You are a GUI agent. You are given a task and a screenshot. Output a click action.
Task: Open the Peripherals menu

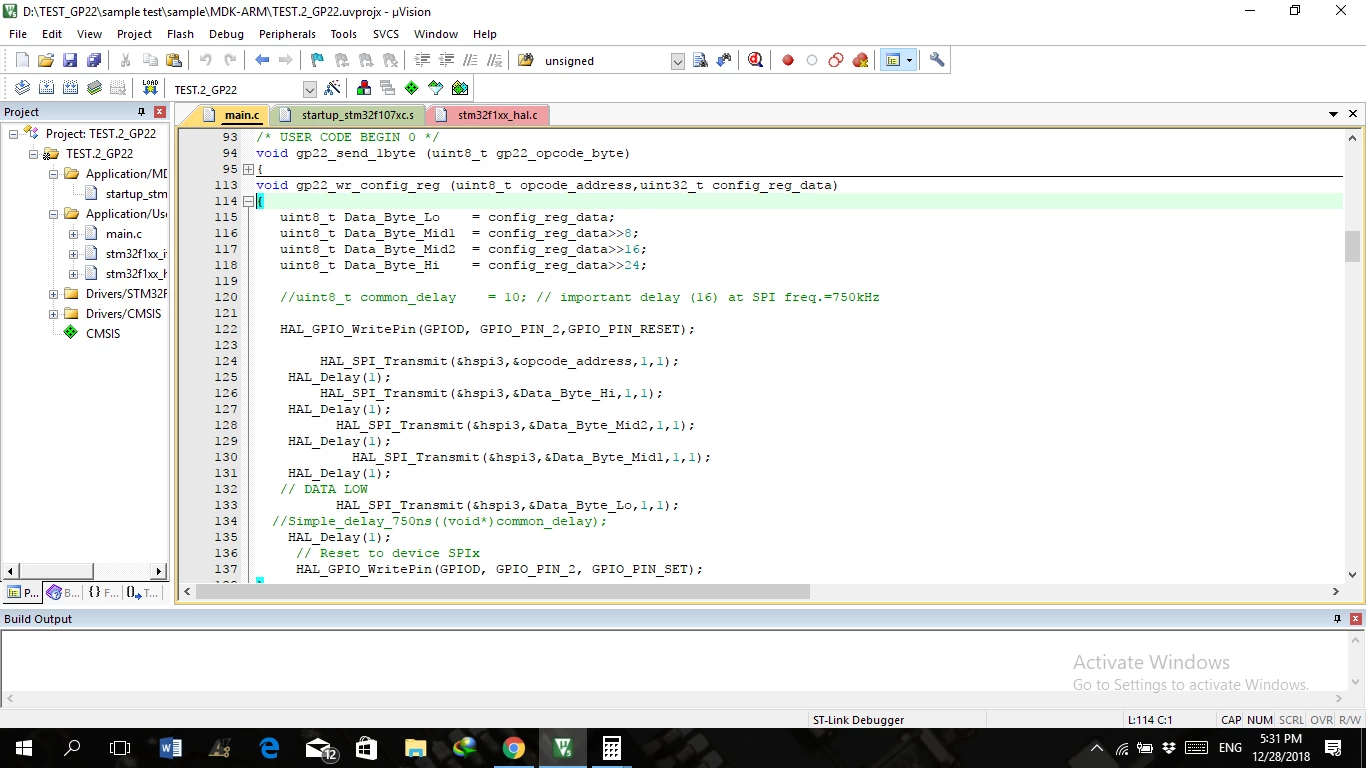pyautogui.click(x=287, y=34)
